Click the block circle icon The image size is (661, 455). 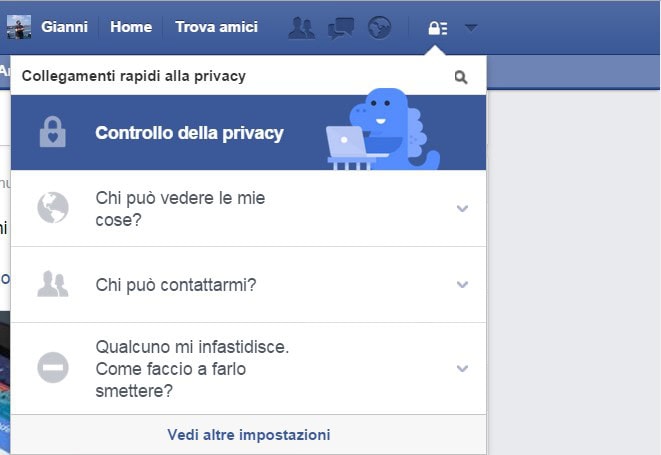click(53, 367)
